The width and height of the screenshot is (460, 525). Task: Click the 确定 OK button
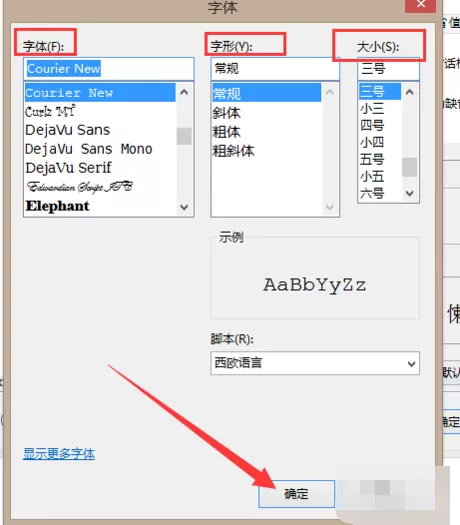point(296,494)
